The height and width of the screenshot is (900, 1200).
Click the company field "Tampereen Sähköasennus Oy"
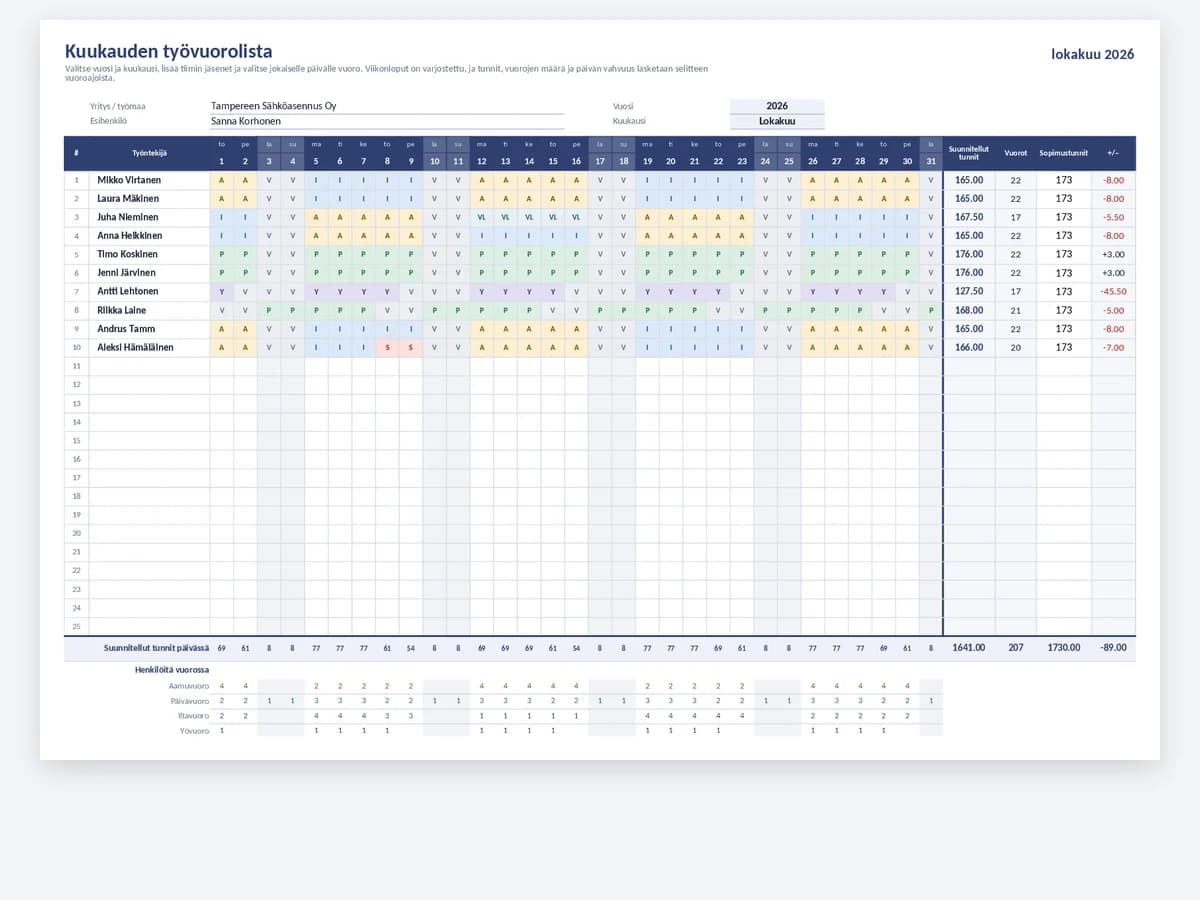click(x=387, y=106)
